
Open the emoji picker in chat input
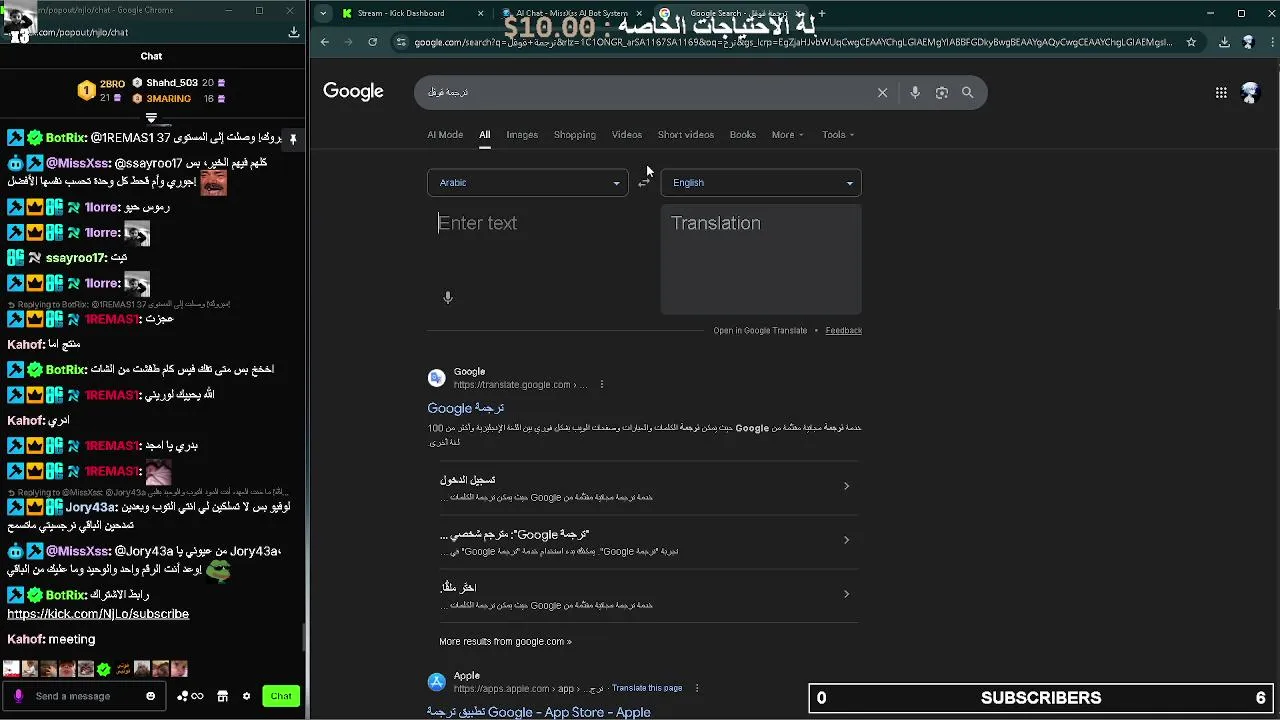(x=151, y=696)
